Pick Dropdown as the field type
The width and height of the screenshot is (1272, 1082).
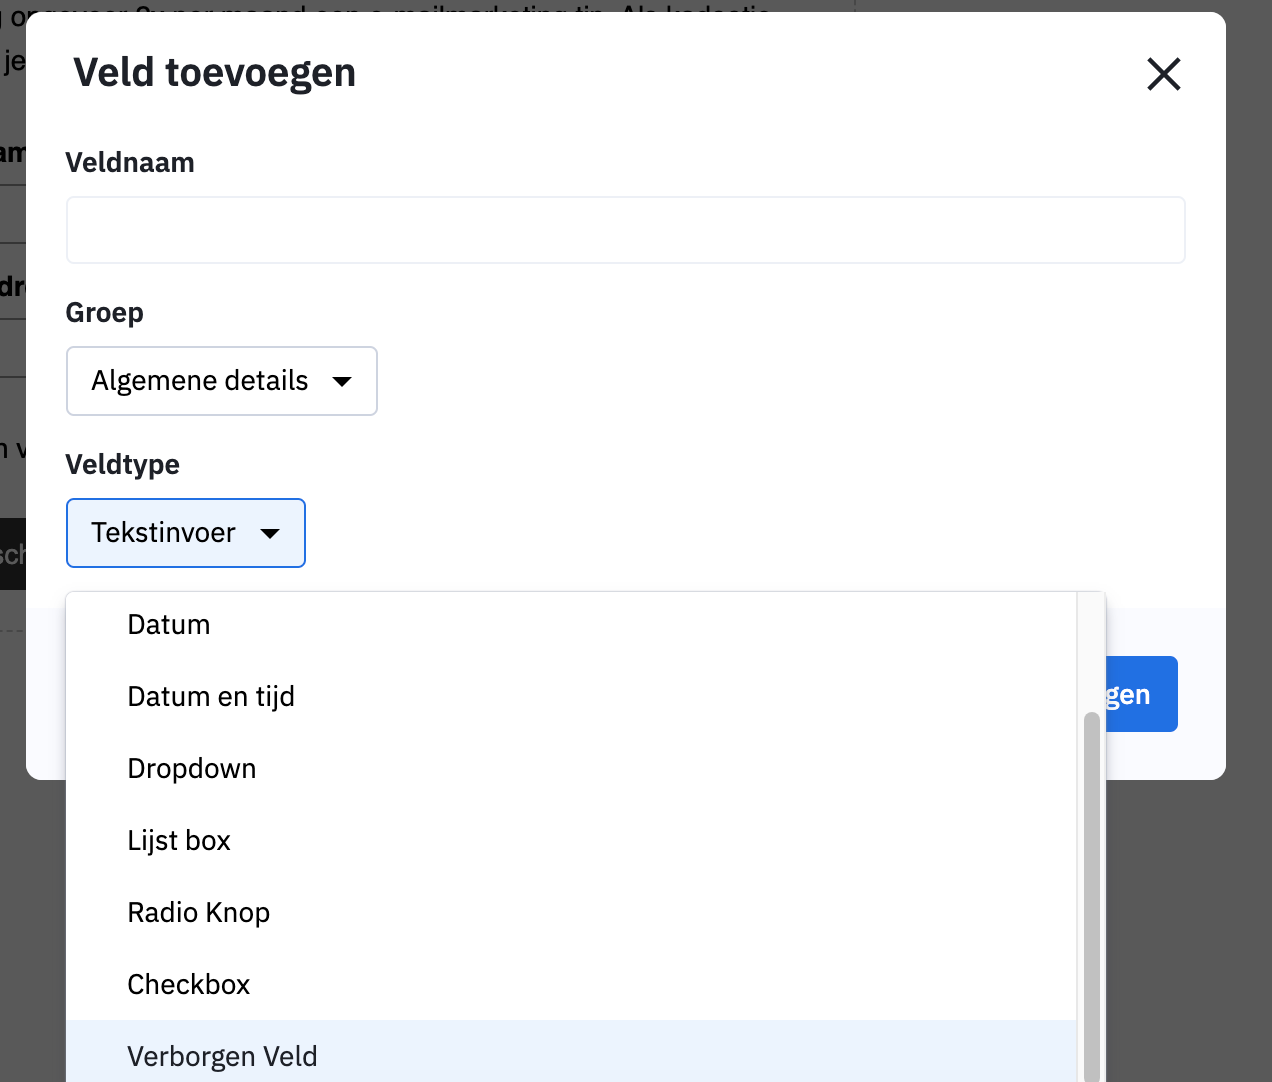click(x=192, y=769)
